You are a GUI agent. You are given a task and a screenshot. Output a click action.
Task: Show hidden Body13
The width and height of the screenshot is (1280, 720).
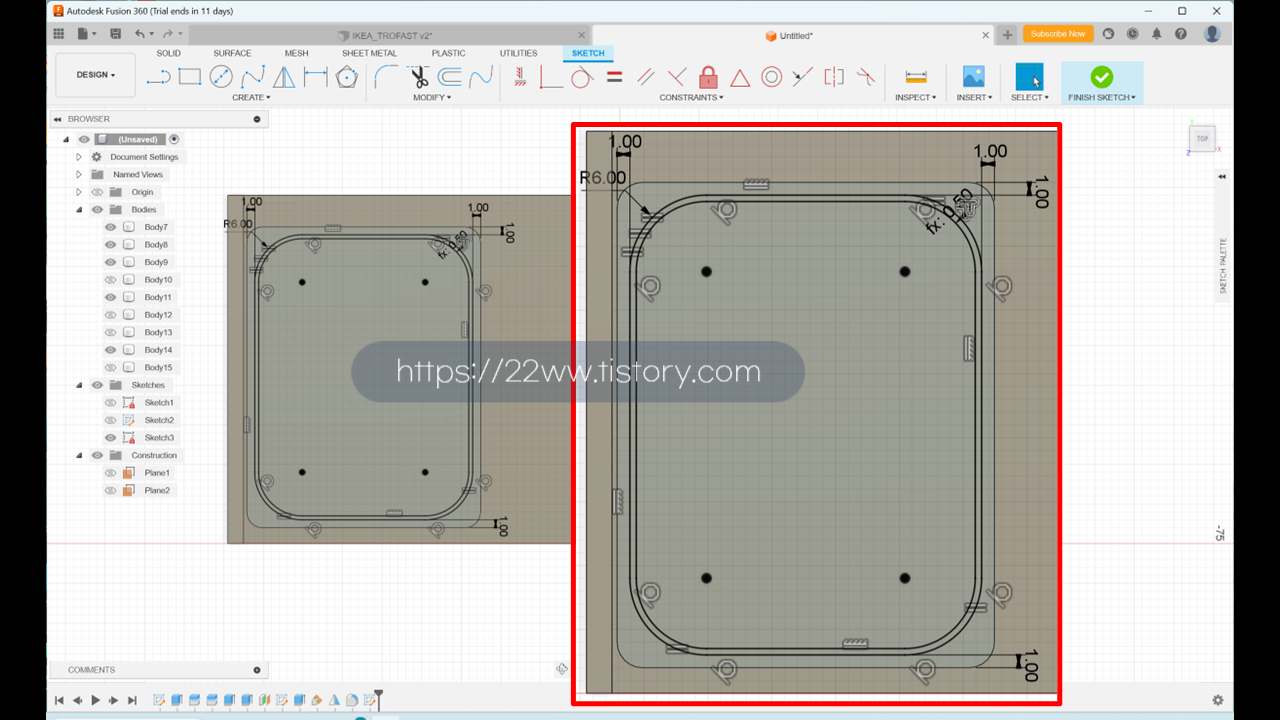pos(111,332)
